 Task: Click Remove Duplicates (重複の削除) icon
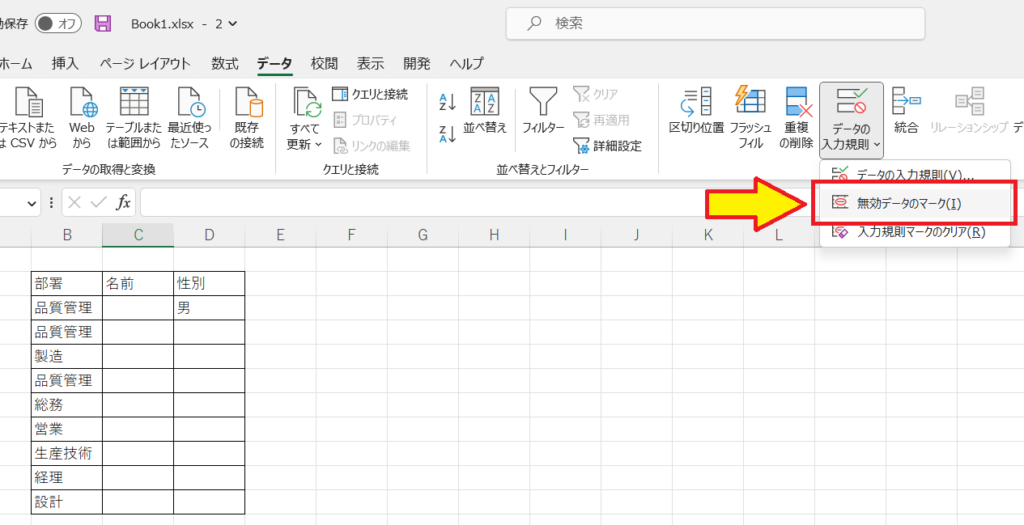point(796,105)
